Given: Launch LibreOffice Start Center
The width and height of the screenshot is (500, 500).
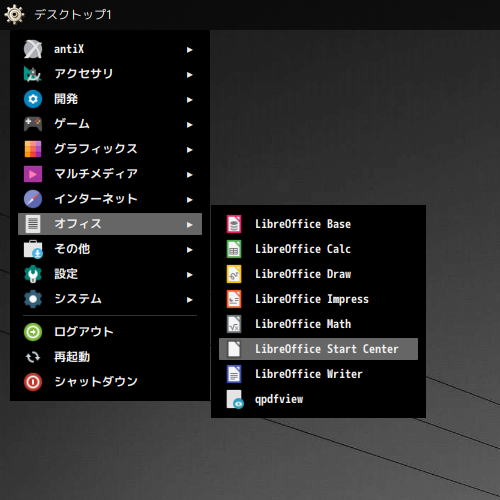Looking at the screenshot, I should point(318,349).
